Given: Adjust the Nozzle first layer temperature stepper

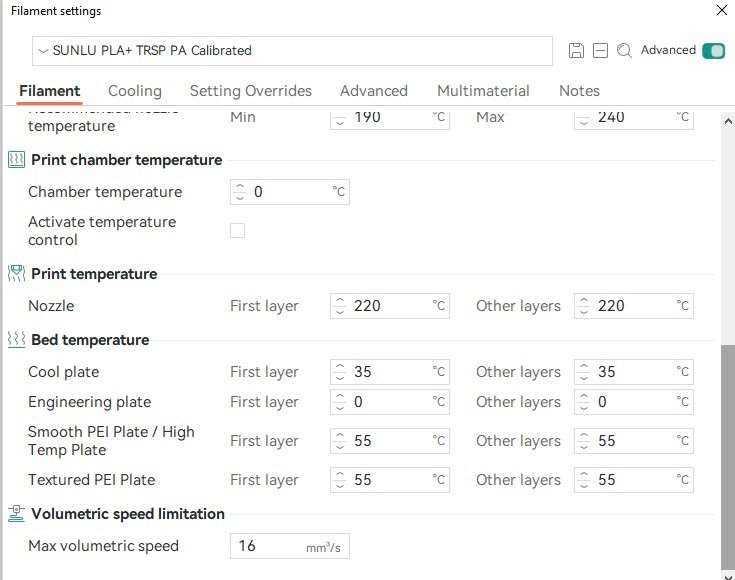Looking at the screenshot, I should (340, 306).
